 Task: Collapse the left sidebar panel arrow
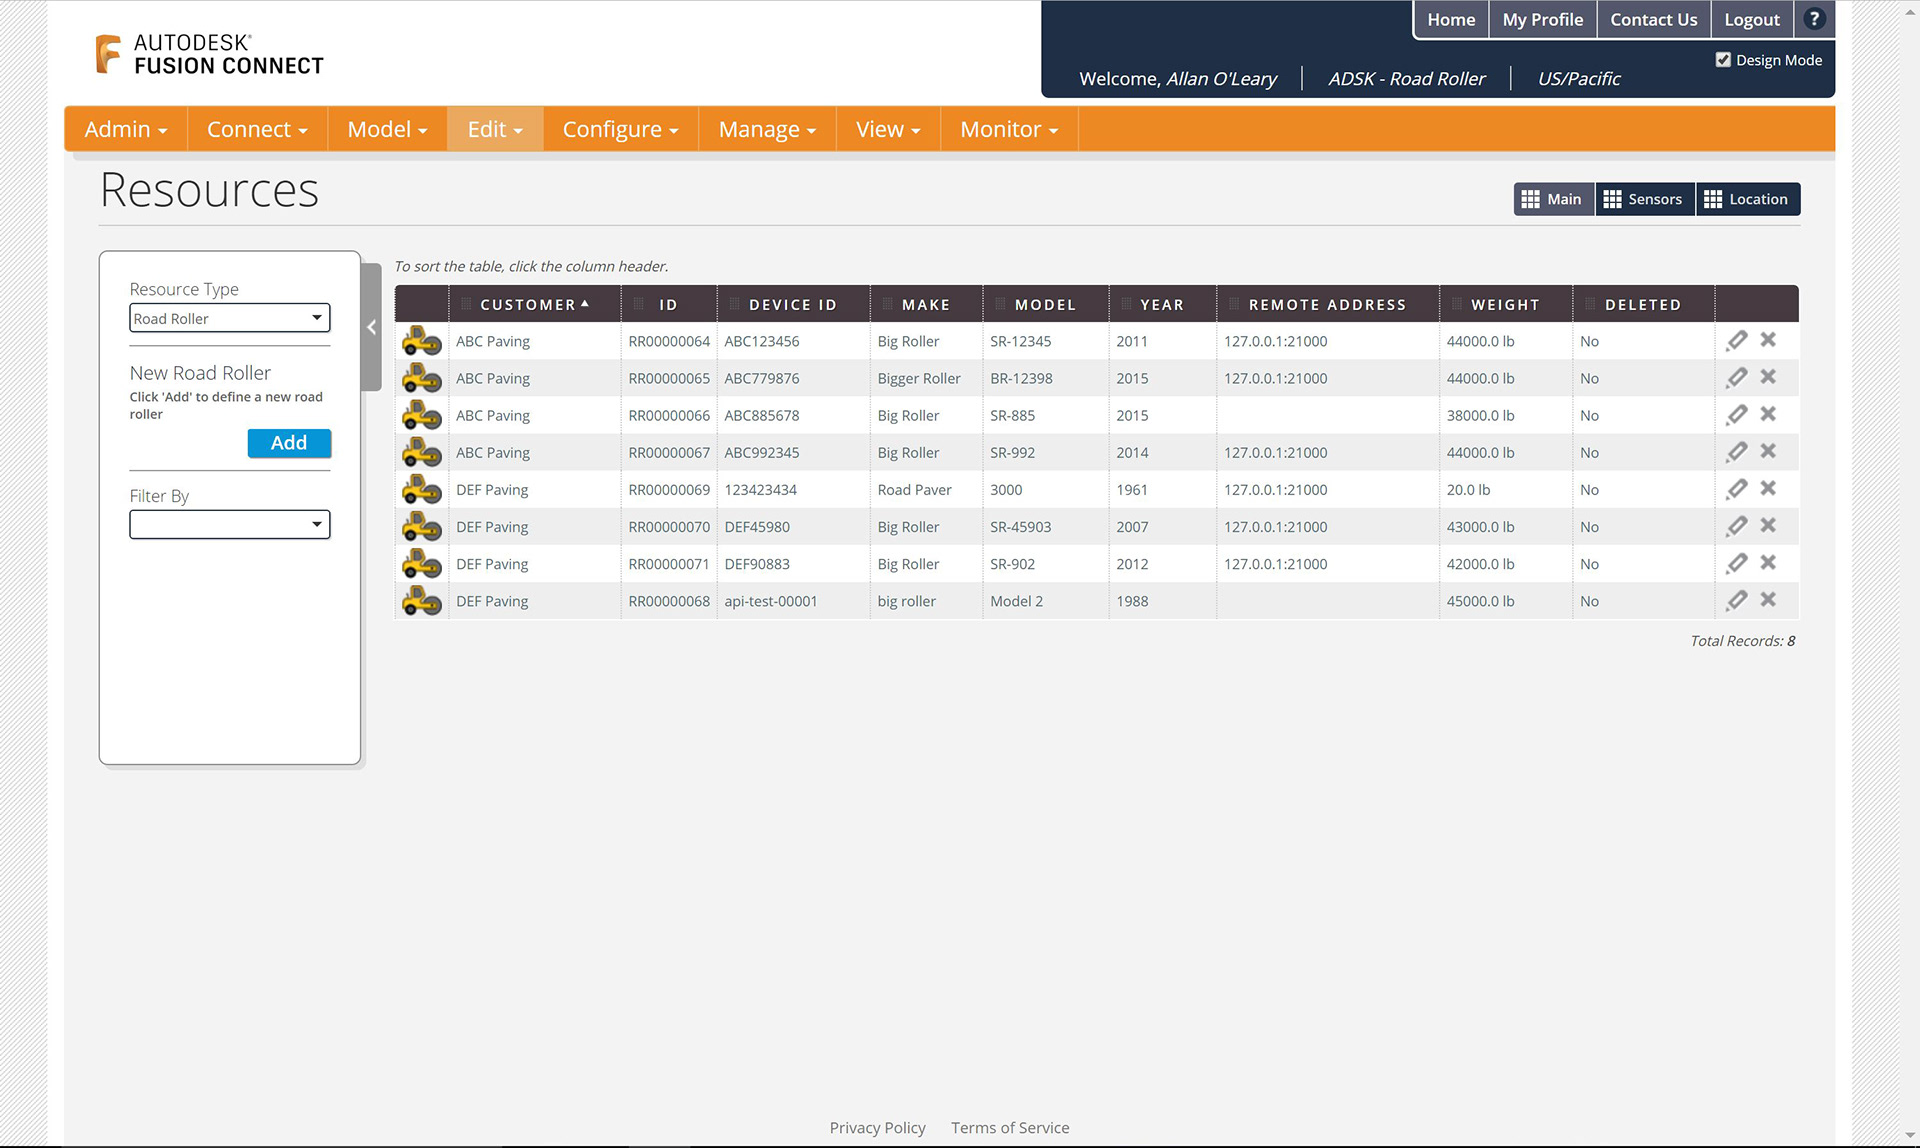371,327
